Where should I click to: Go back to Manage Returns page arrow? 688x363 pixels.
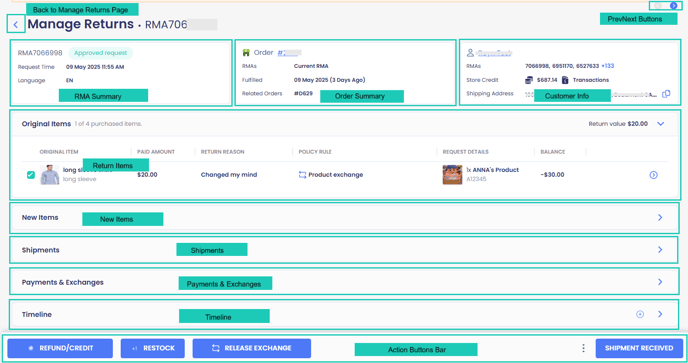point(16,25)
